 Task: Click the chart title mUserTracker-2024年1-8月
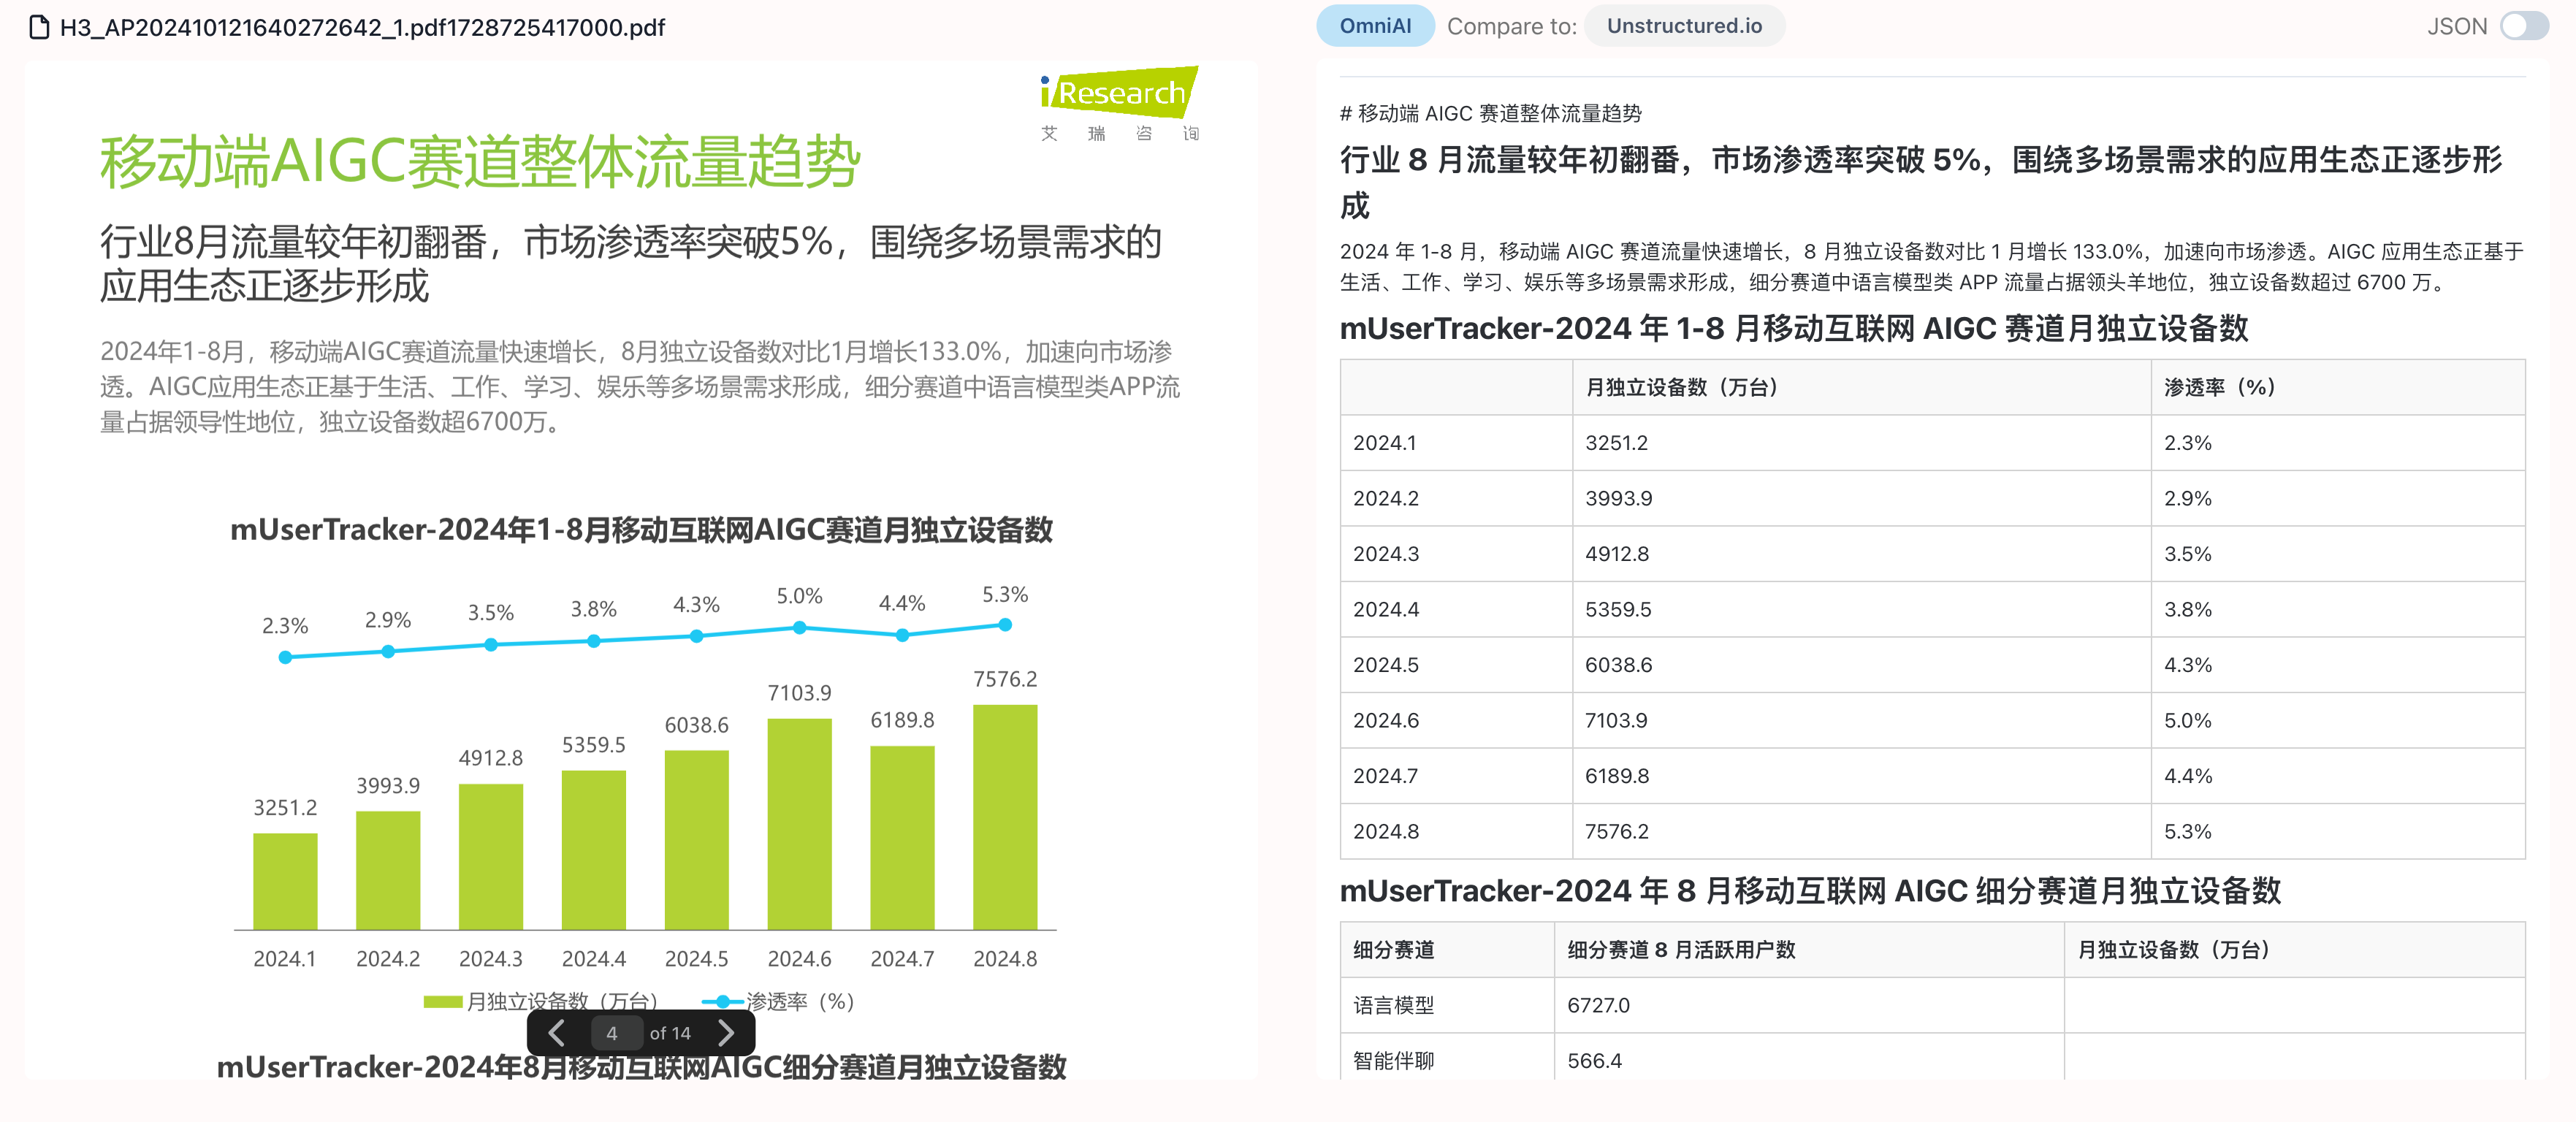pyautogui.click(x=641, y=529)
